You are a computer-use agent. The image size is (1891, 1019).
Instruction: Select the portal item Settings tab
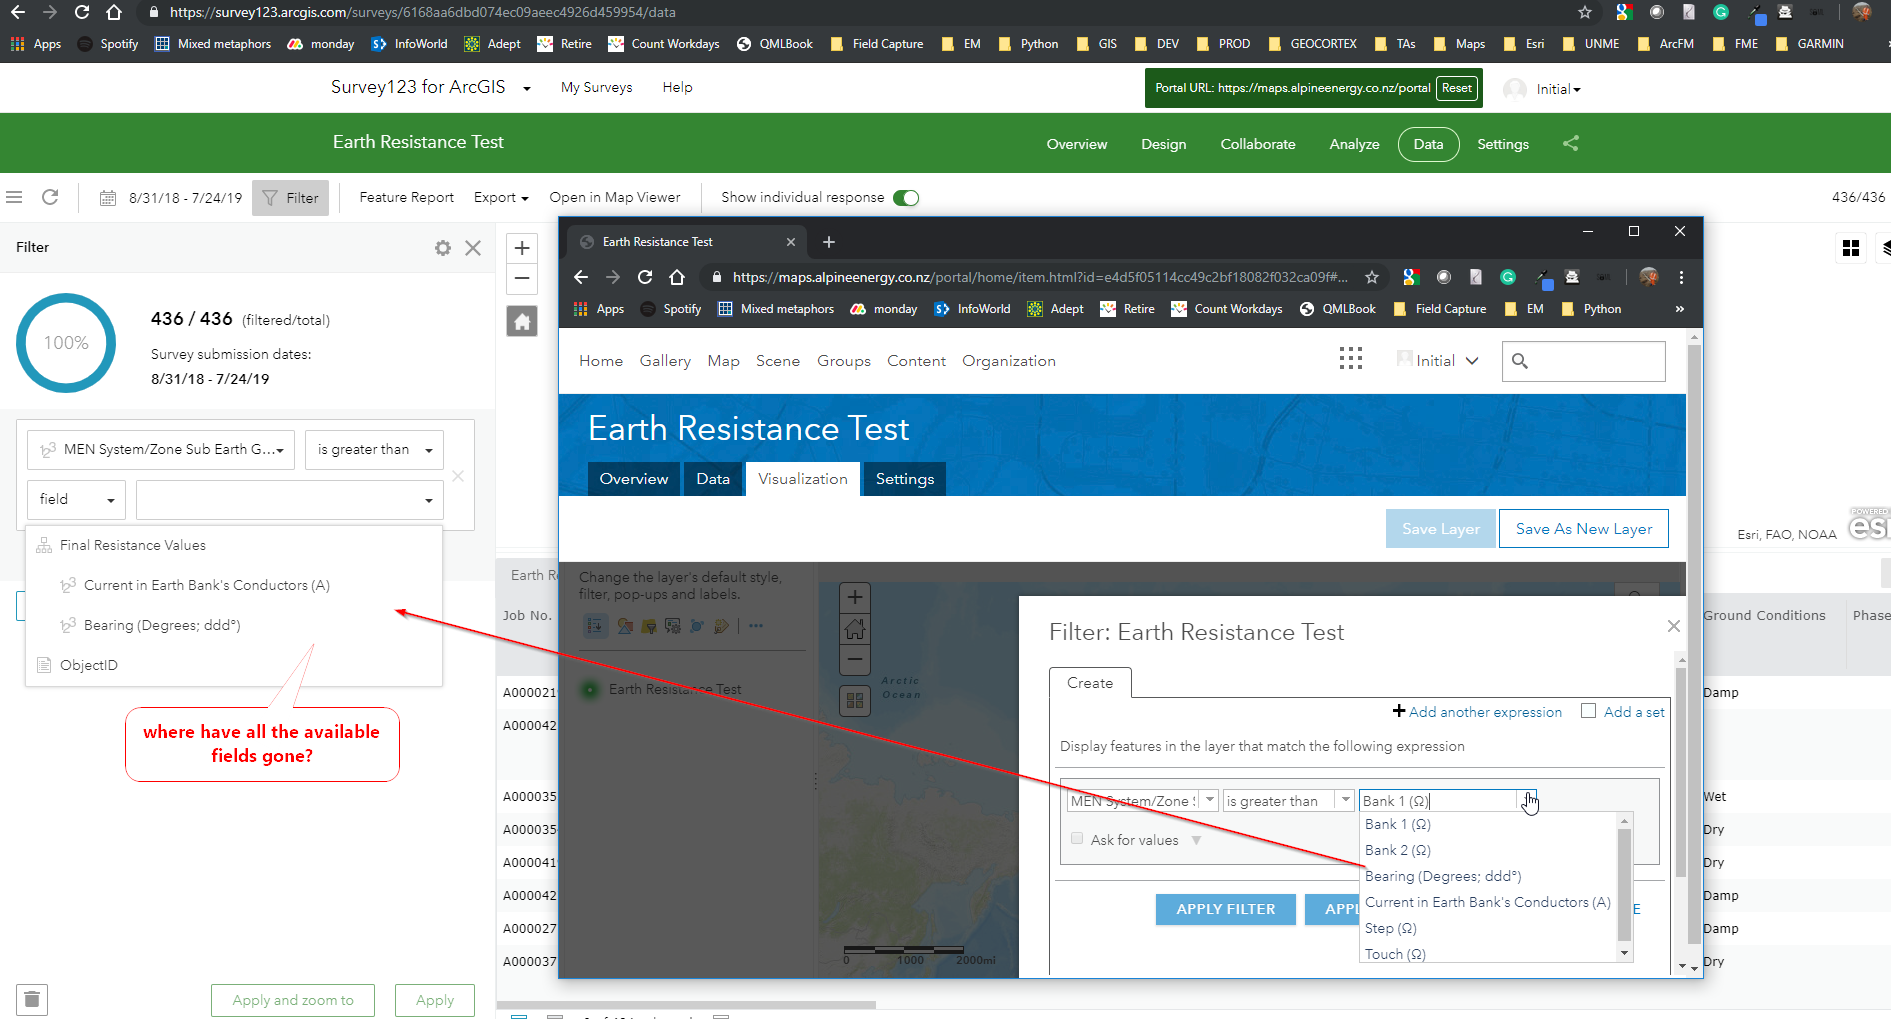905,479
